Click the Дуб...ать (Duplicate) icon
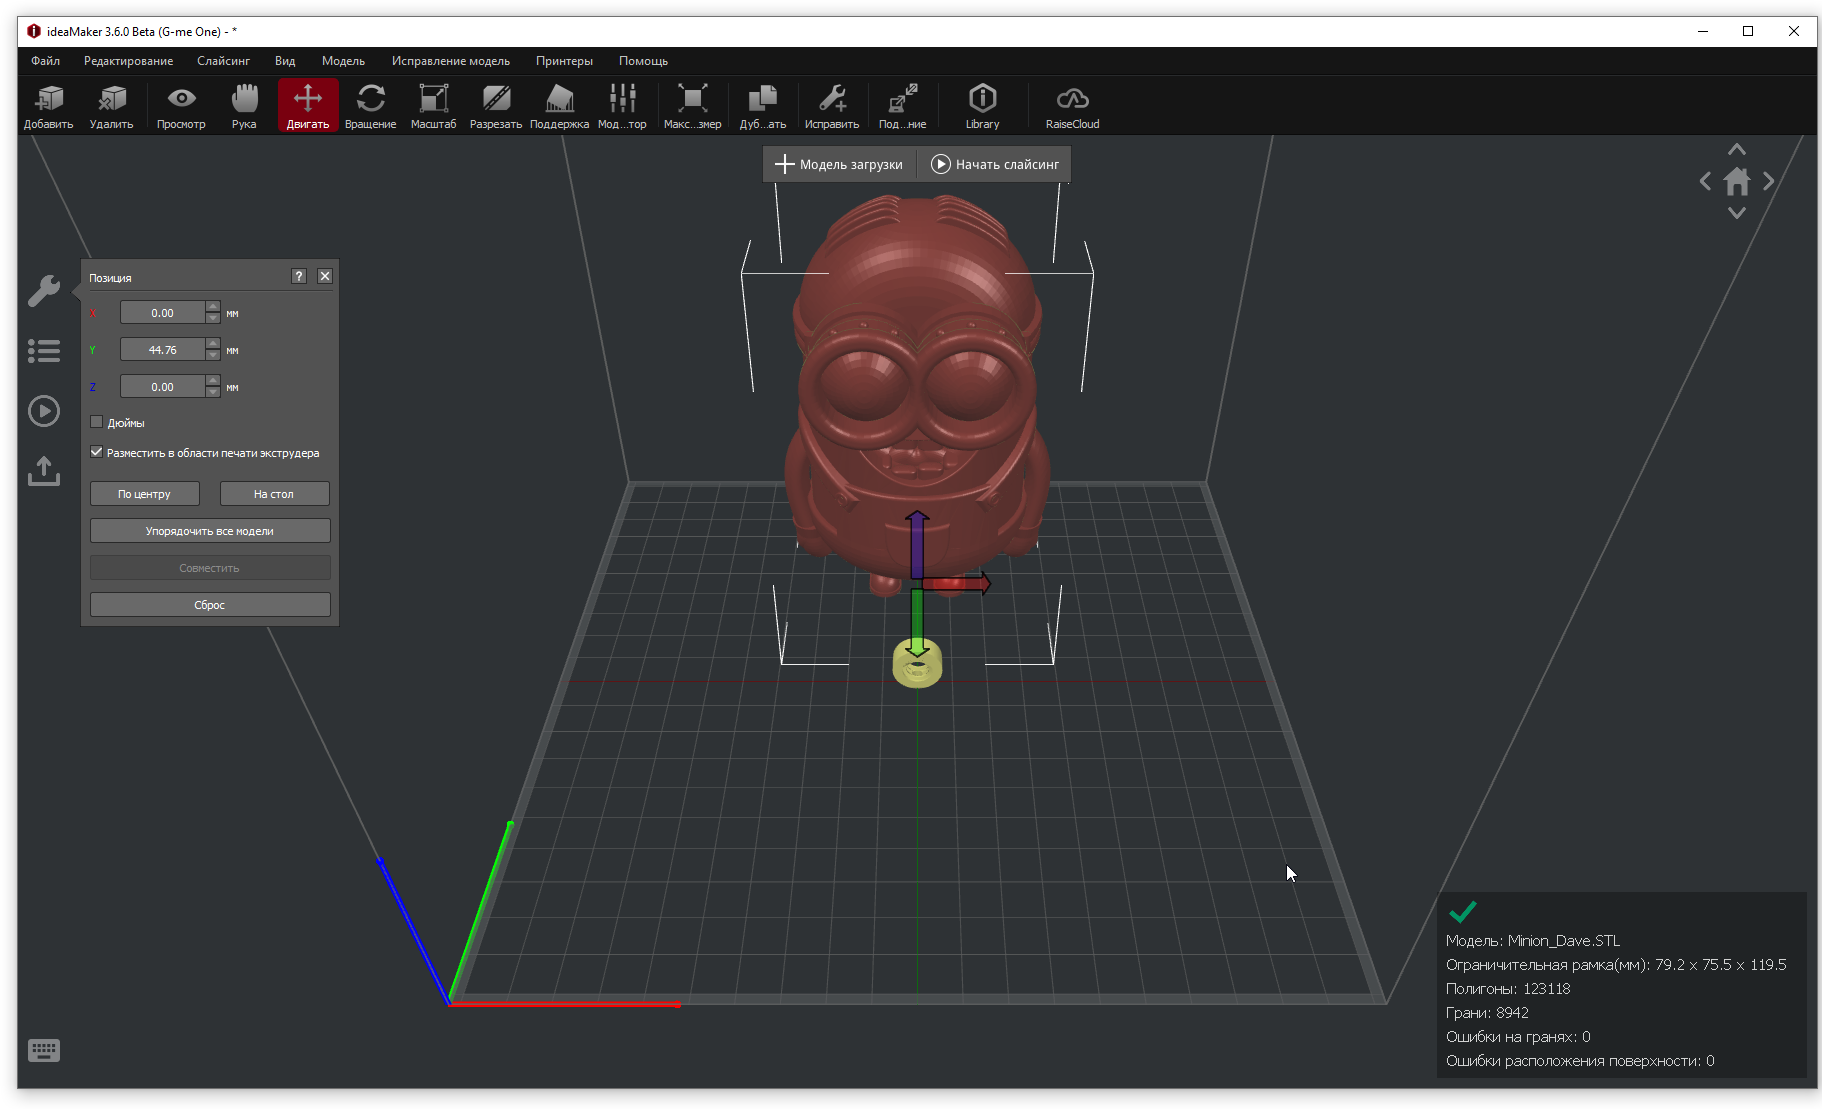1822x1109 pixels. click(763, 106)
